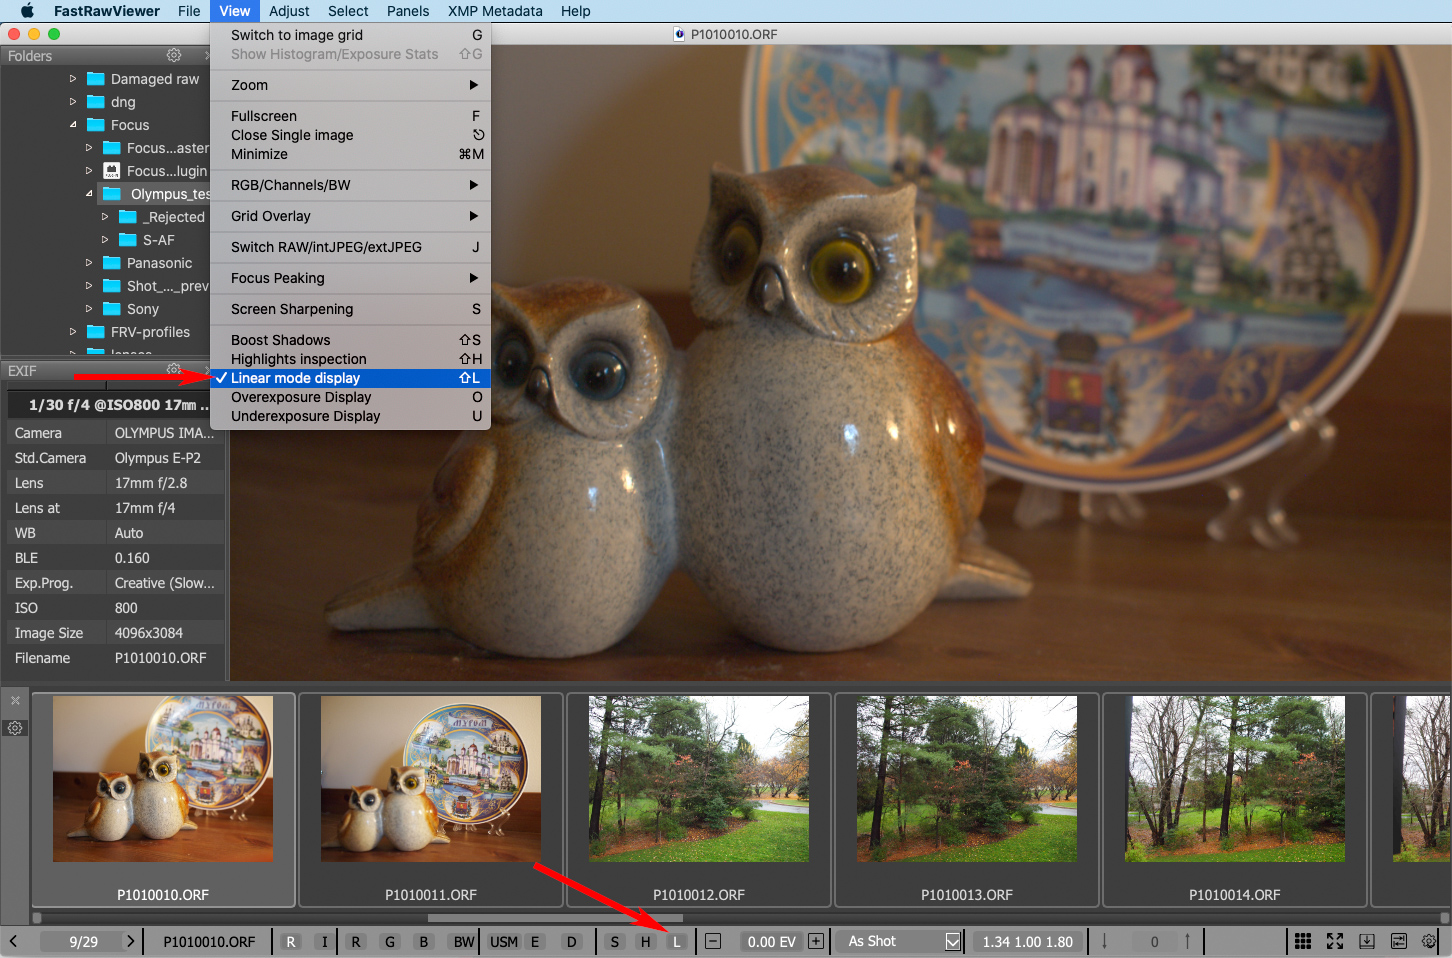The height and width of the screenshot is (958, 1452).
Task: Click the fullscreen expand arrows icon
Action: (1334, 941)
